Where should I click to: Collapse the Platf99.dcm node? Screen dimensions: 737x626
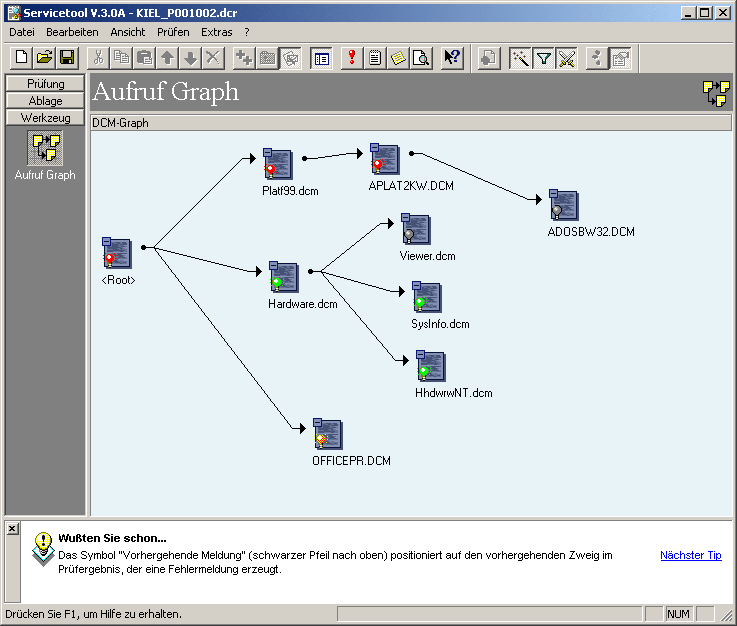[268, 152]
